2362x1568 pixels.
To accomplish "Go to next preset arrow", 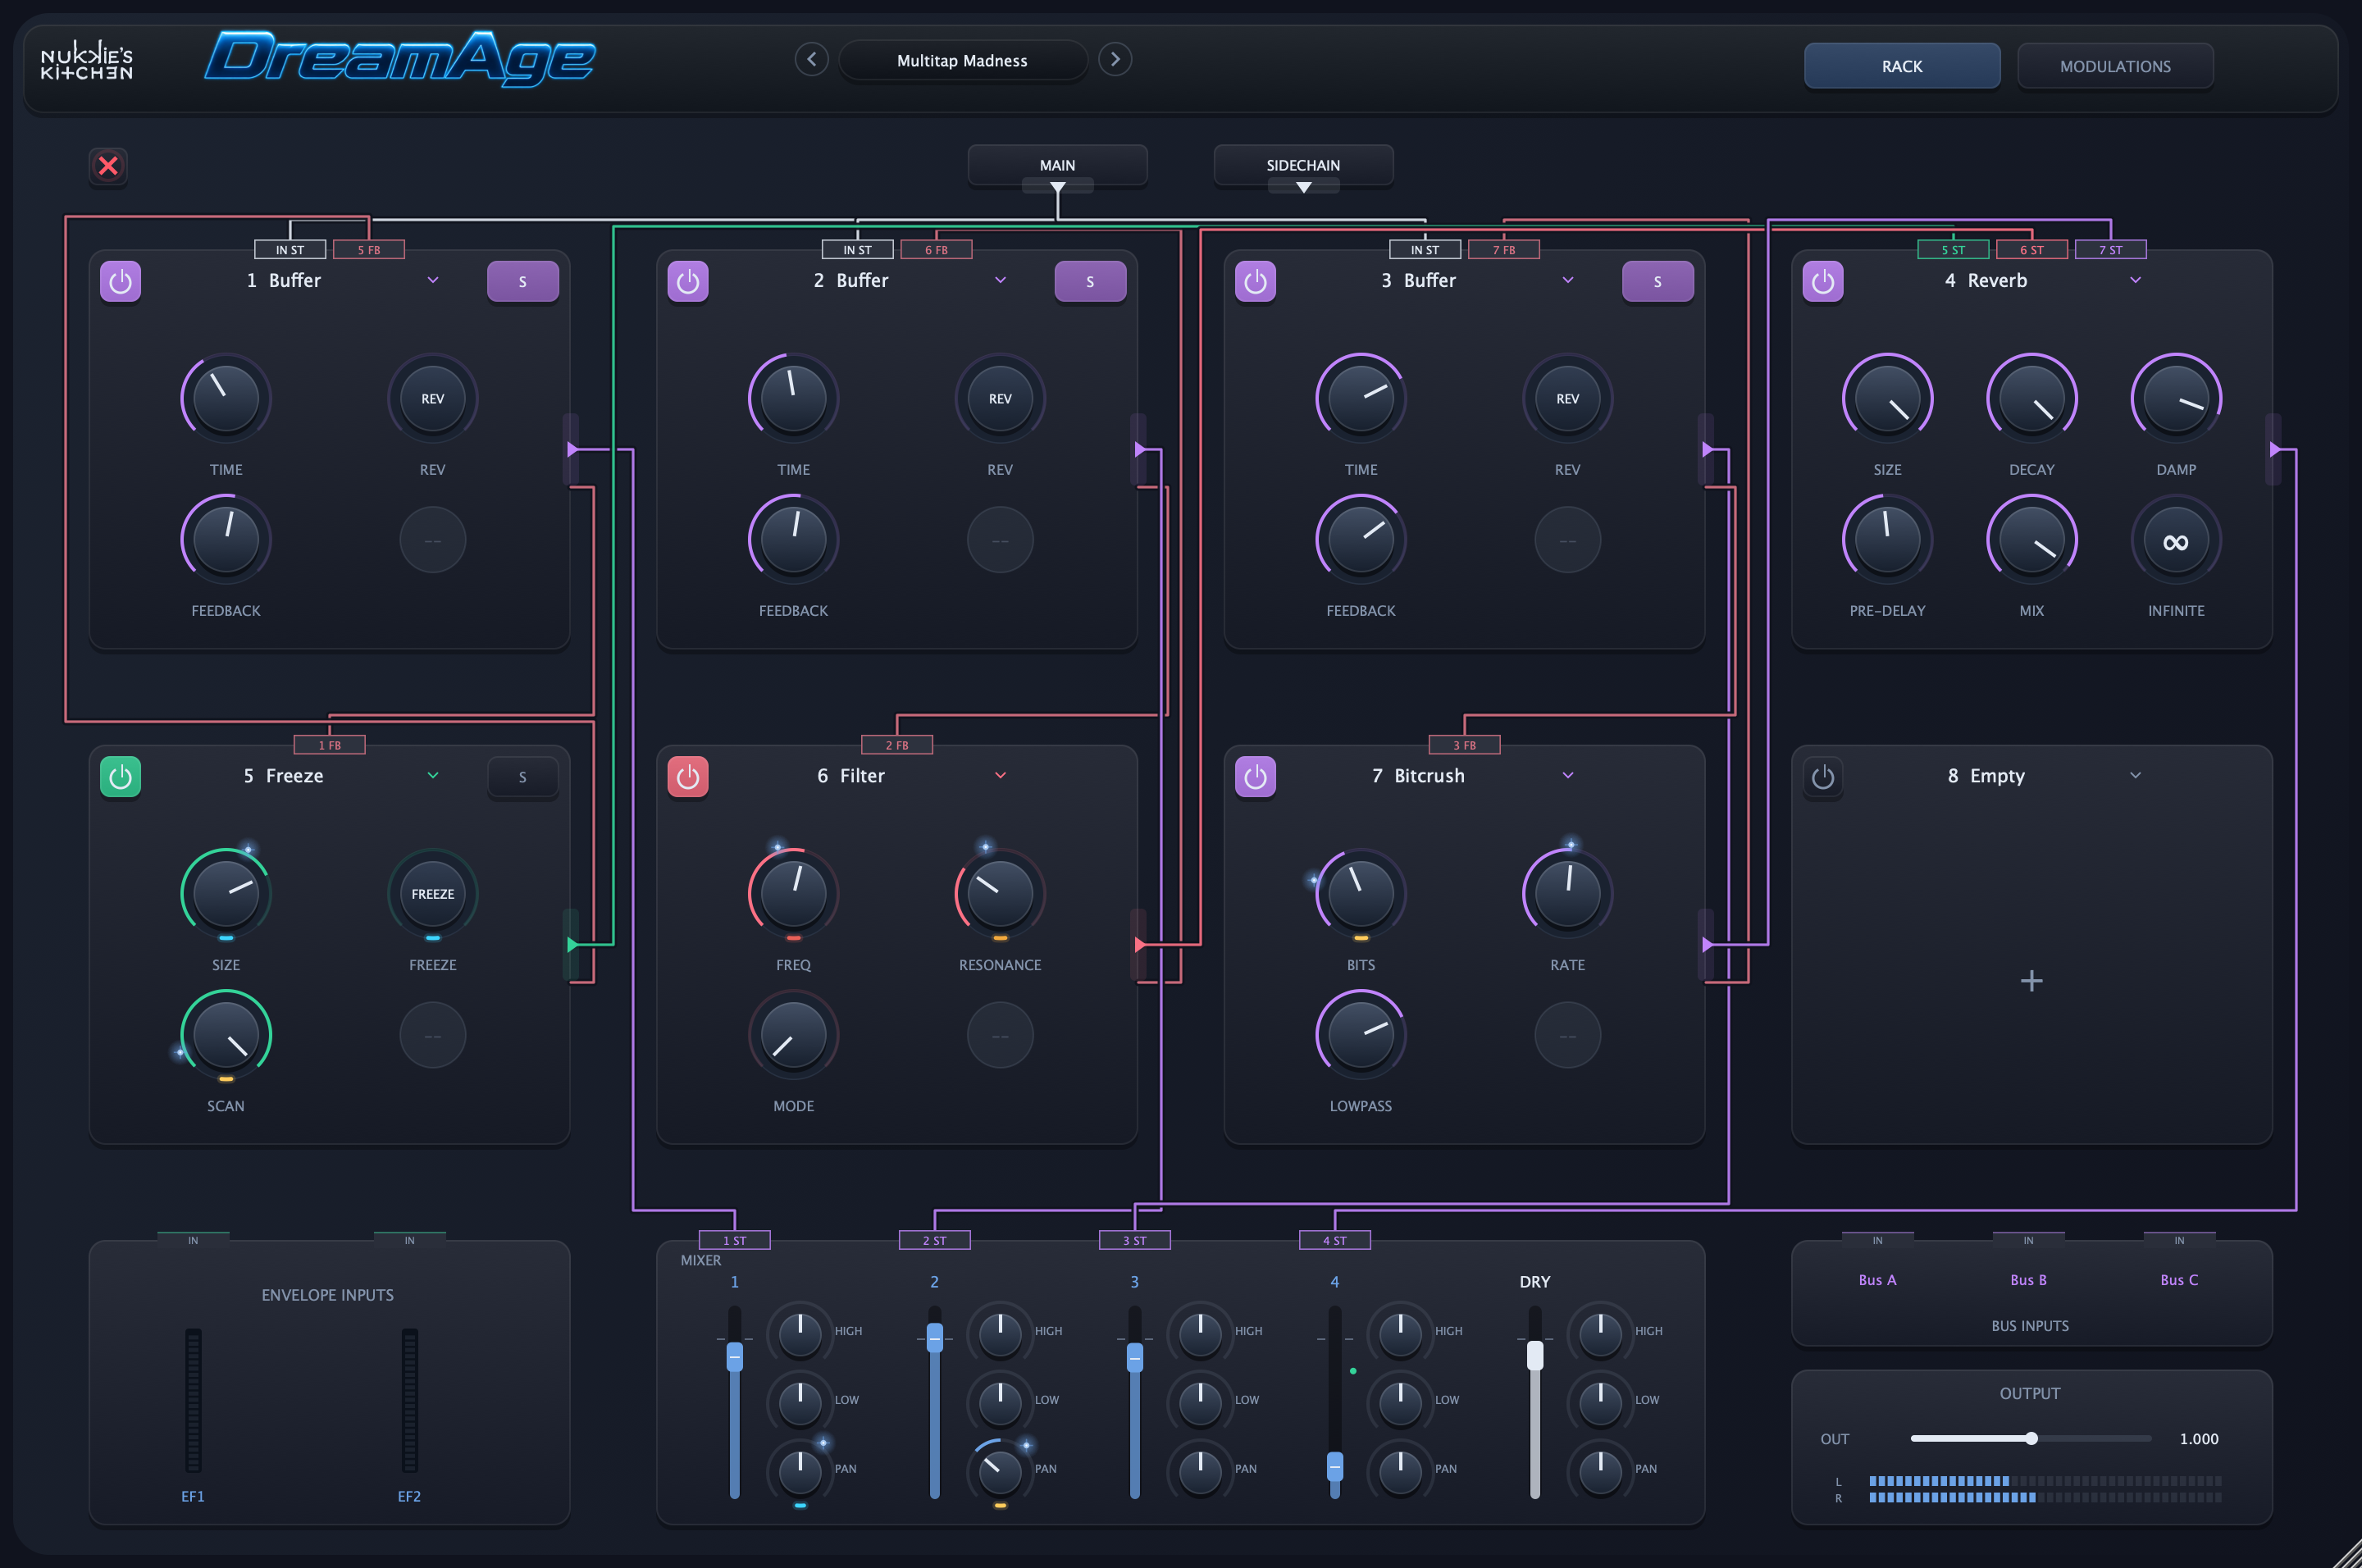I will (x=1115, y=60).
